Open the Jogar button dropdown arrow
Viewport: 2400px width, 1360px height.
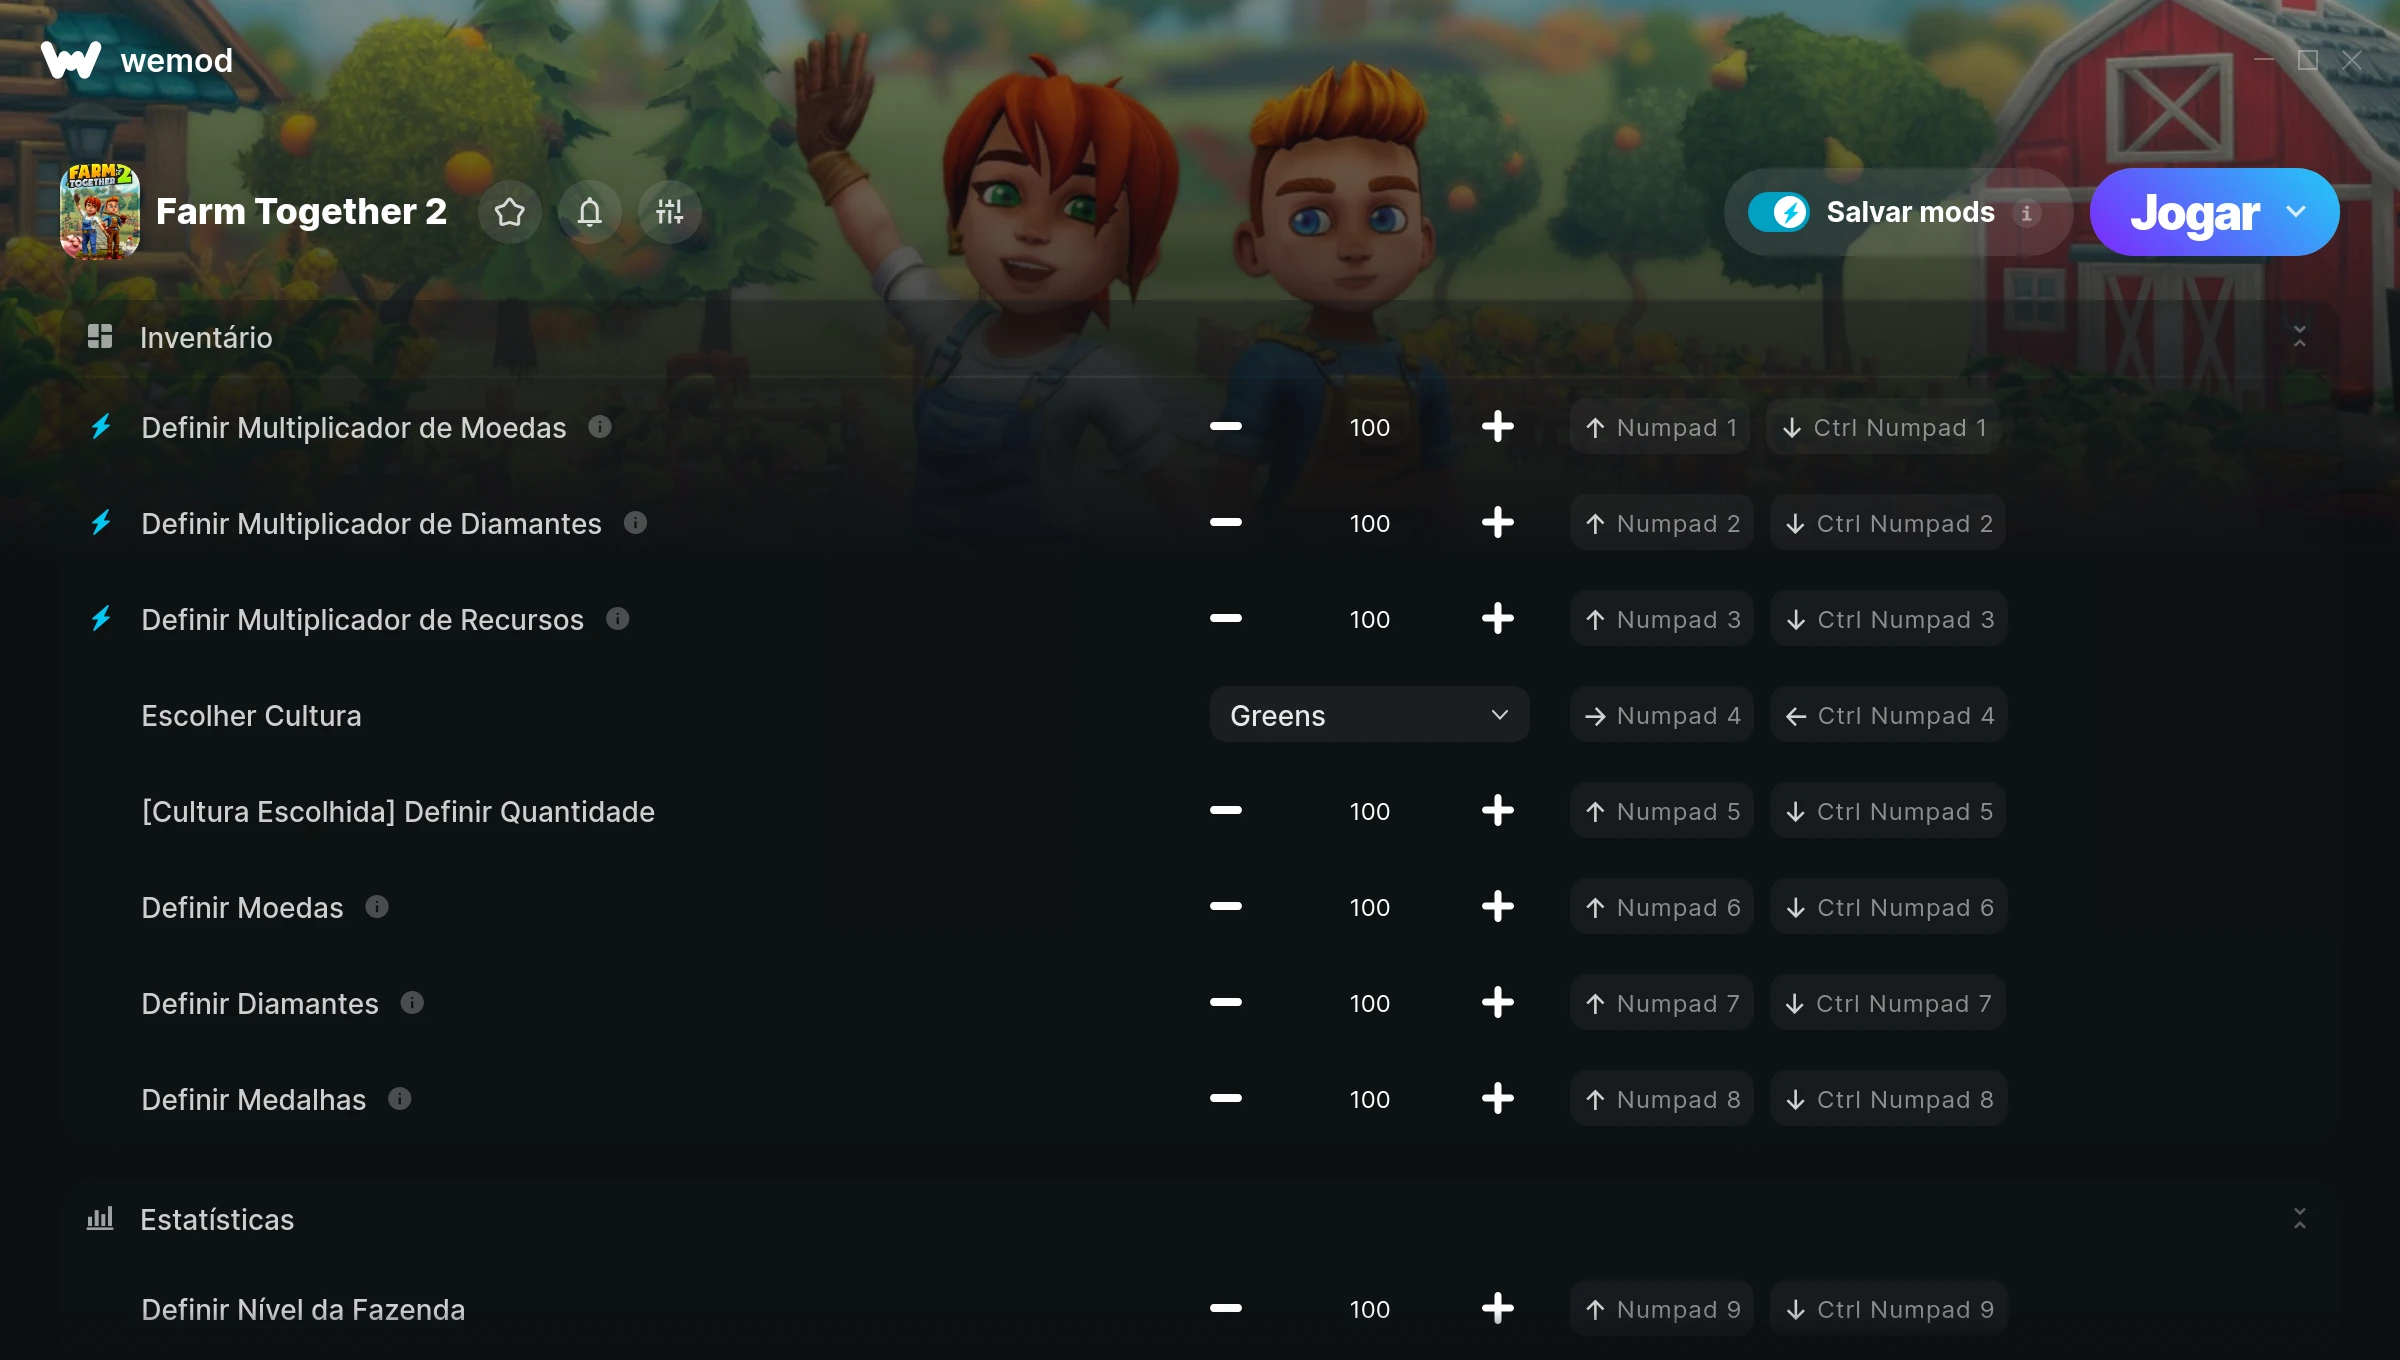pyautogui.click(x=2296, y=212)
